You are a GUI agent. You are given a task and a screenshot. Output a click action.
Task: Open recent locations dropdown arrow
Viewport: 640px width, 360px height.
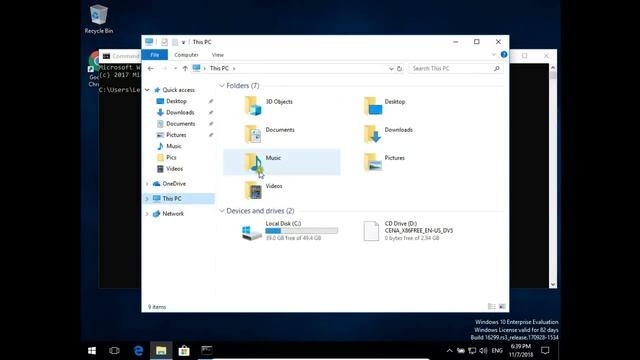tap(176, 69)
